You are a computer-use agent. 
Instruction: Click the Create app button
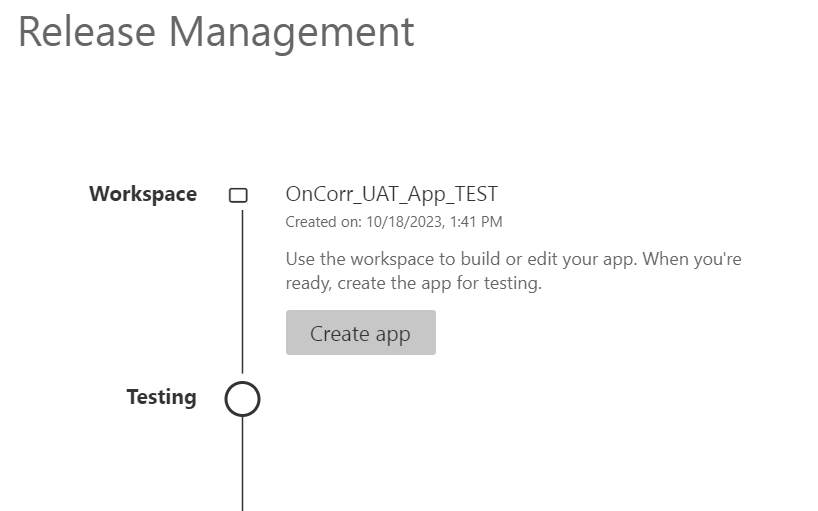pos(360,333)
